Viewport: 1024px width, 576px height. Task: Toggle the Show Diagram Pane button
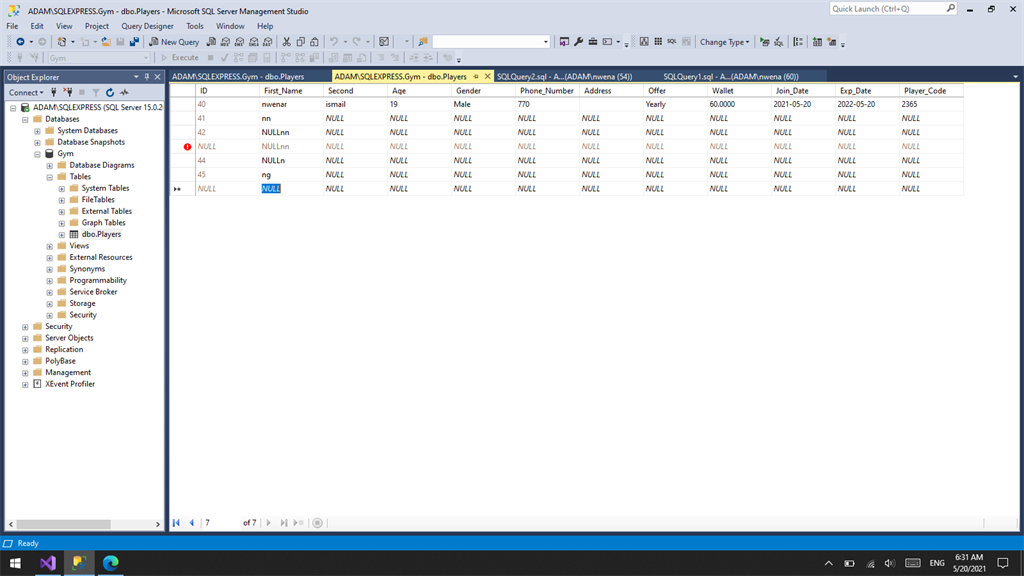pos(644,42)
